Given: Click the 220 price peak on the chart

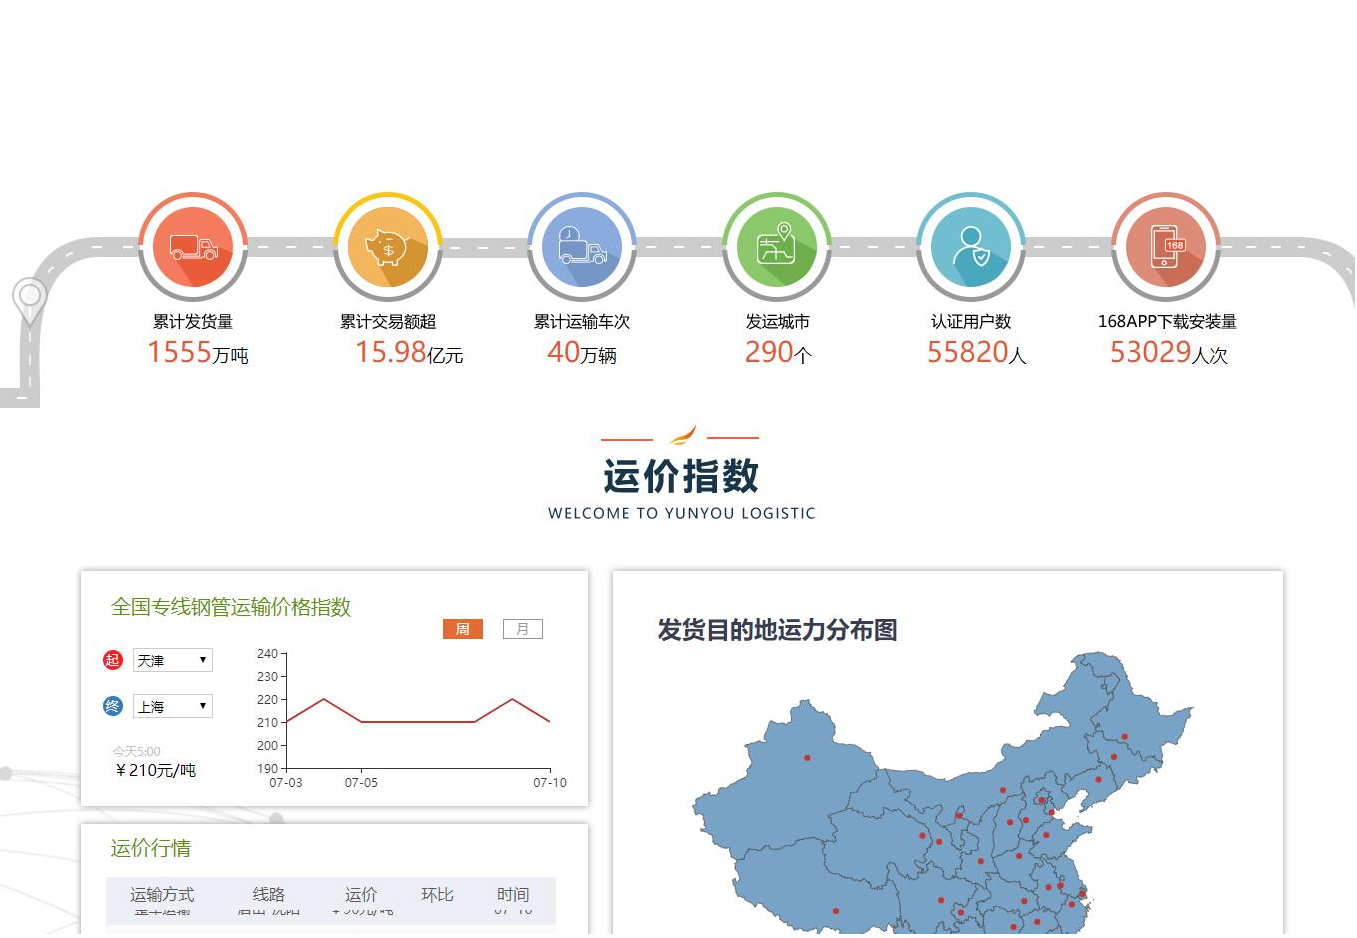Looking at the screenshot, I should tap(321, 700).
